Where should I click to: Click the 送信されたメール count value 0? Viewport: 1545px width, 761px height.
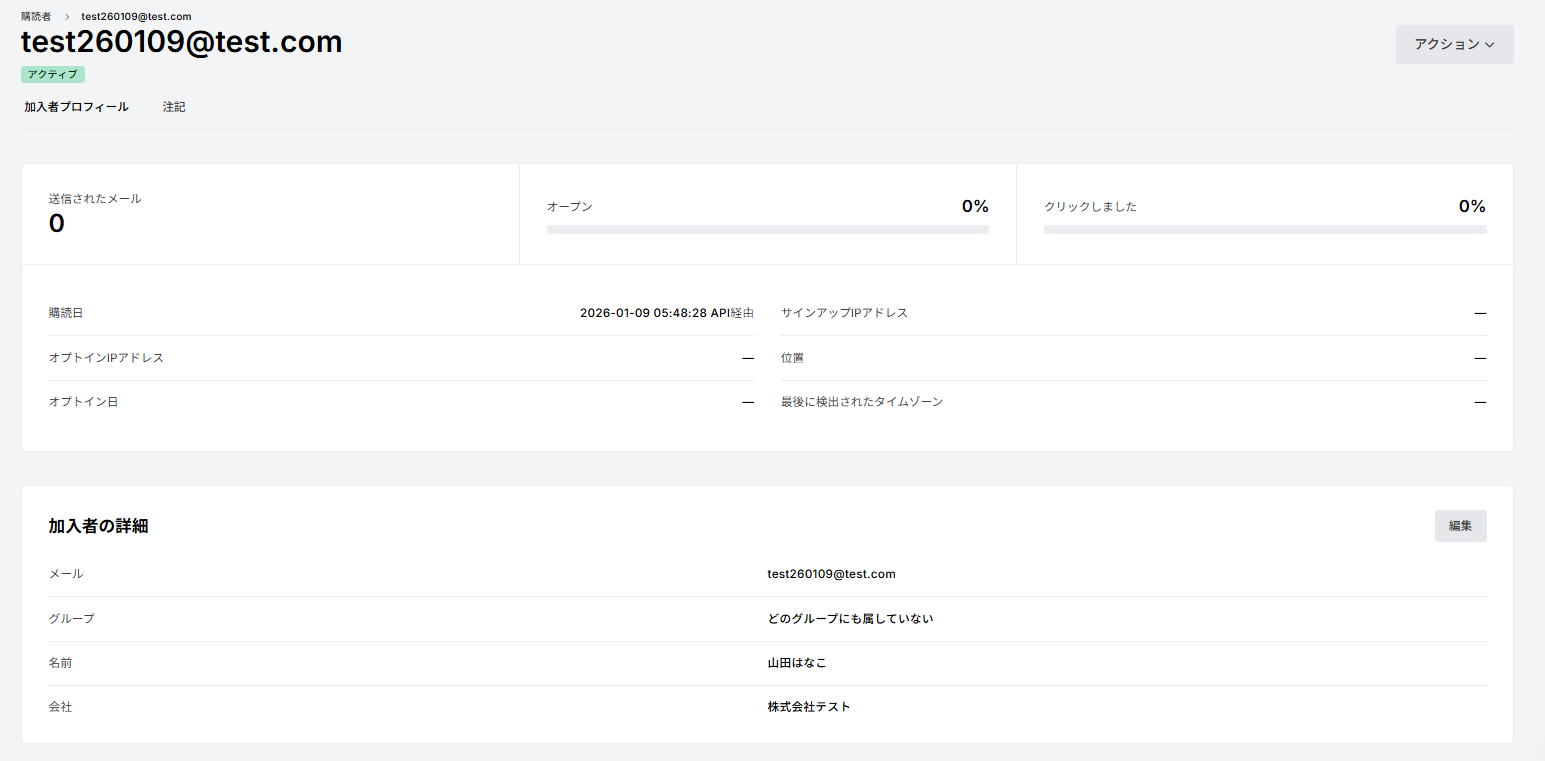pos(57,224)
